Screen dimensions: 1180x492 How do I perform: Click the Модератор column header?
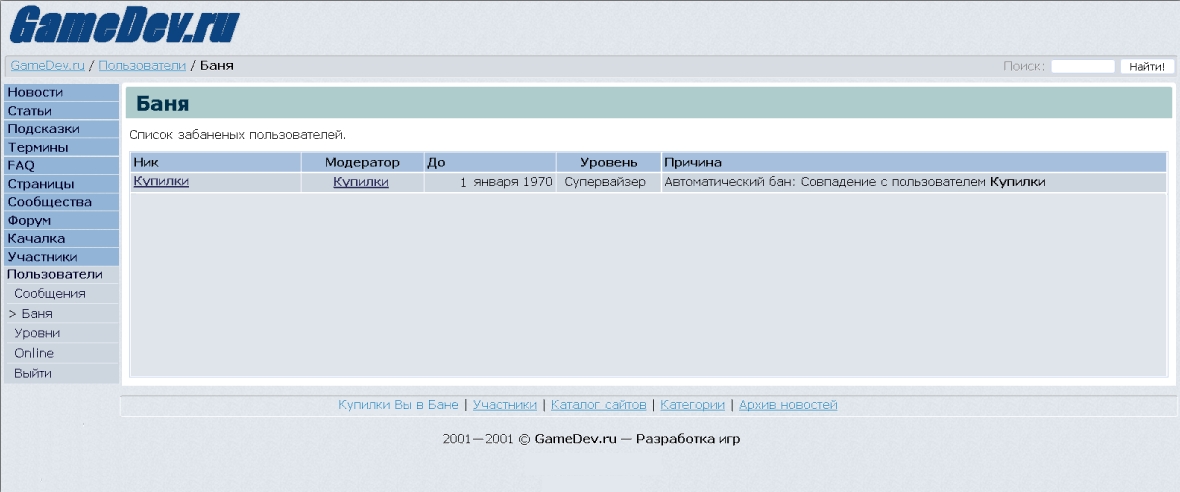click(362, 162)
